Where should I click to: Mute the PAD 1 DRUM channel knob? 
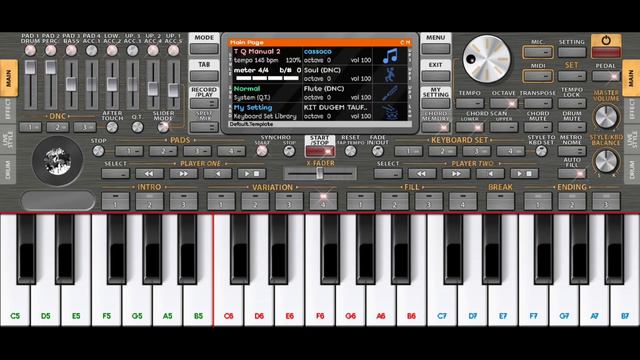click(x=30, y=51)
